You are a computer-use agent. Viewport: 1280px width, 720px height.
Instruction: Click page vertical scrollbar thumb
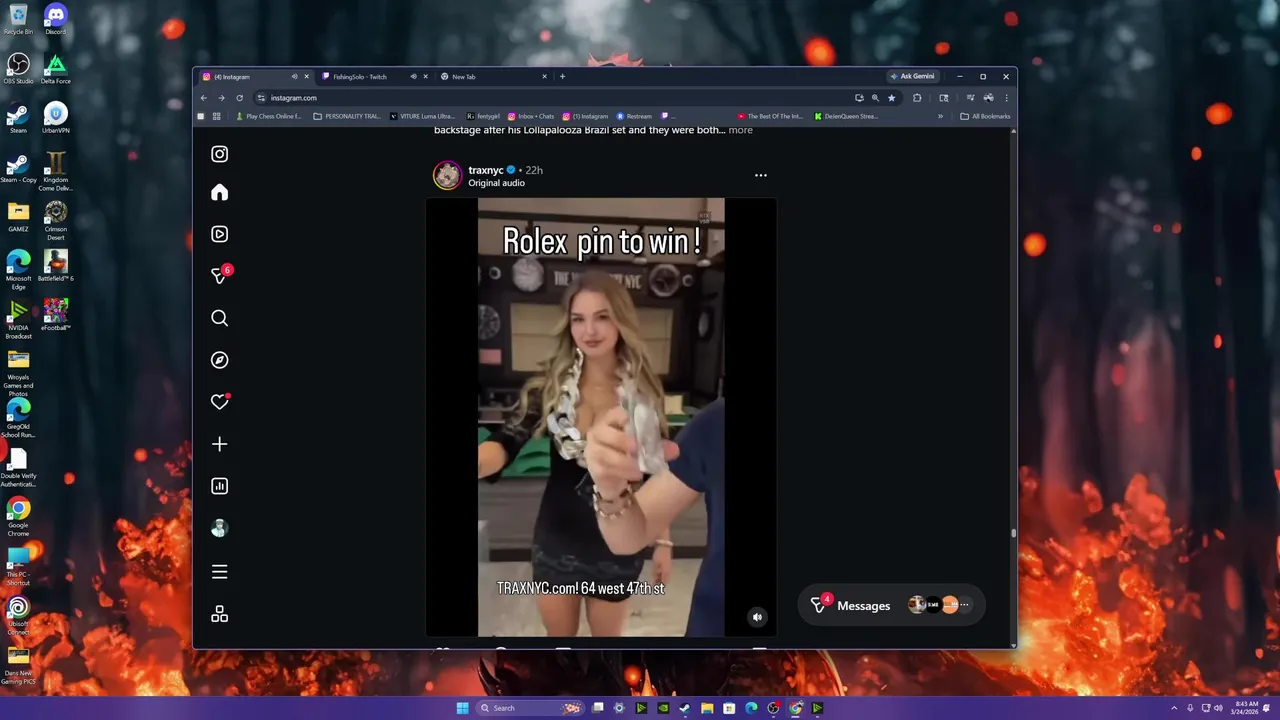click(1013, 533)
